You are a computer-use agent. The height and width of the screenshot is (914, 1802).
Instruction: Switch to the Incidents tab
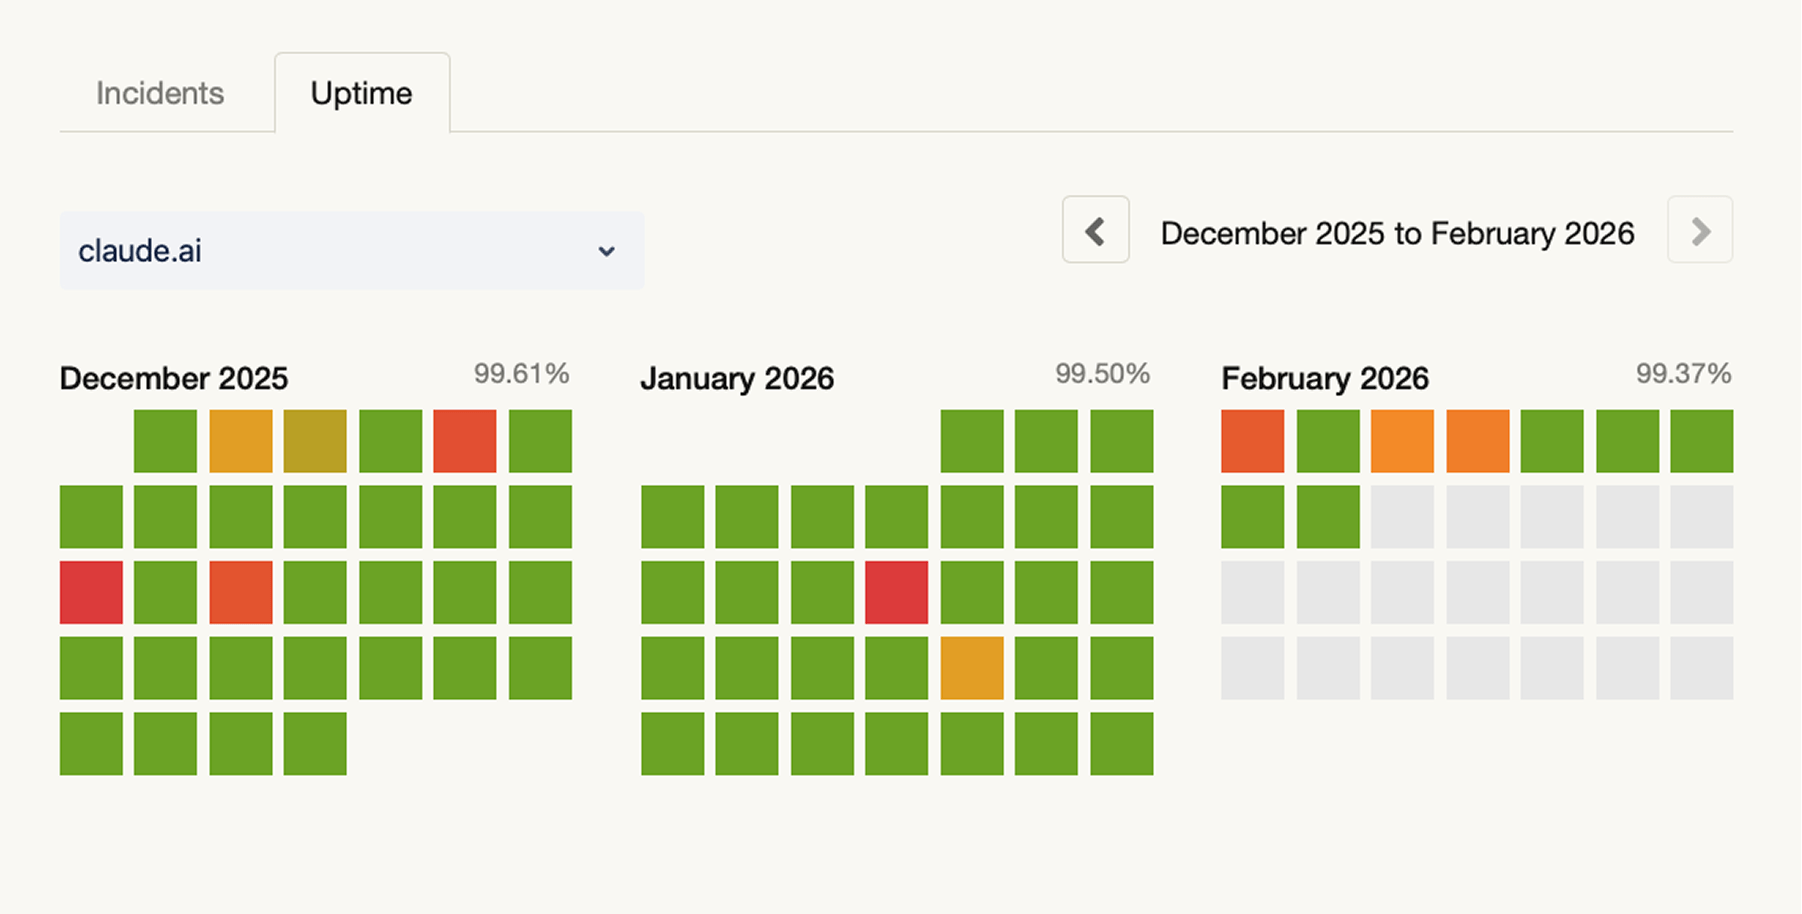160,92
